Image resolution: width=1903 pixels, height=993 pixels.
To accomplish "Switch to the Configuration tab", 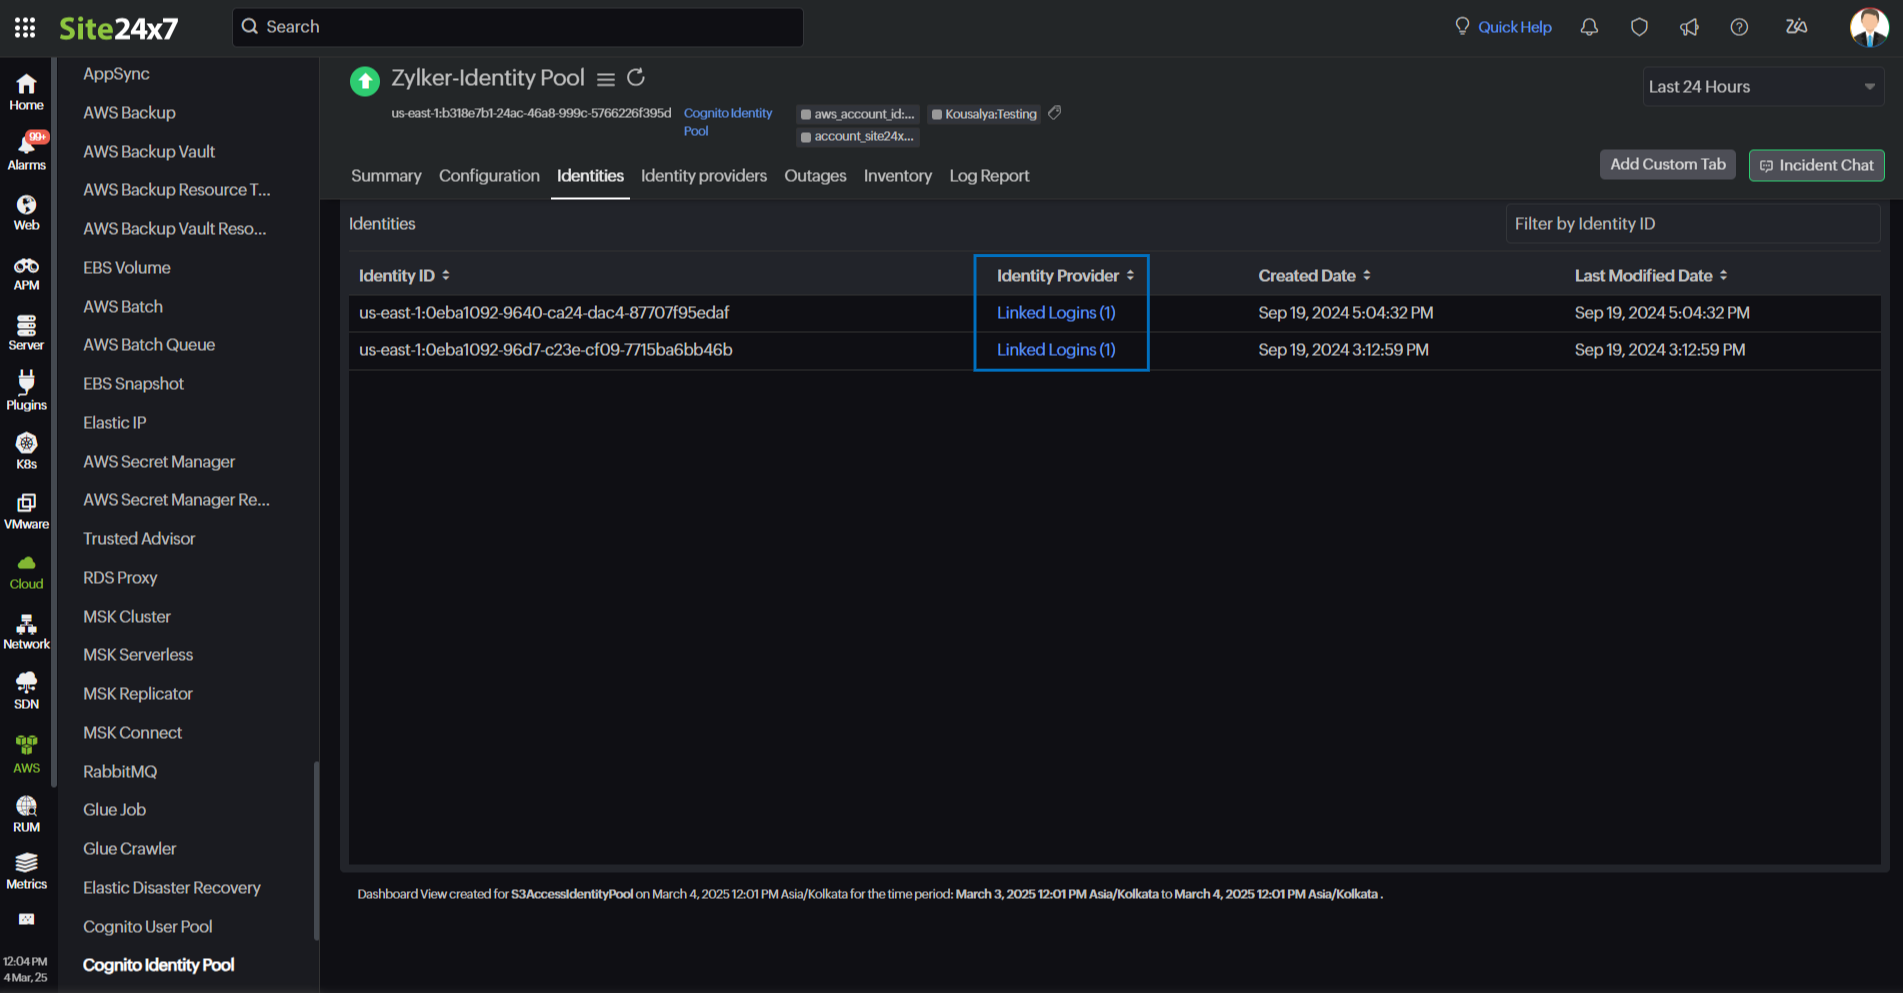I will point(489,176).
